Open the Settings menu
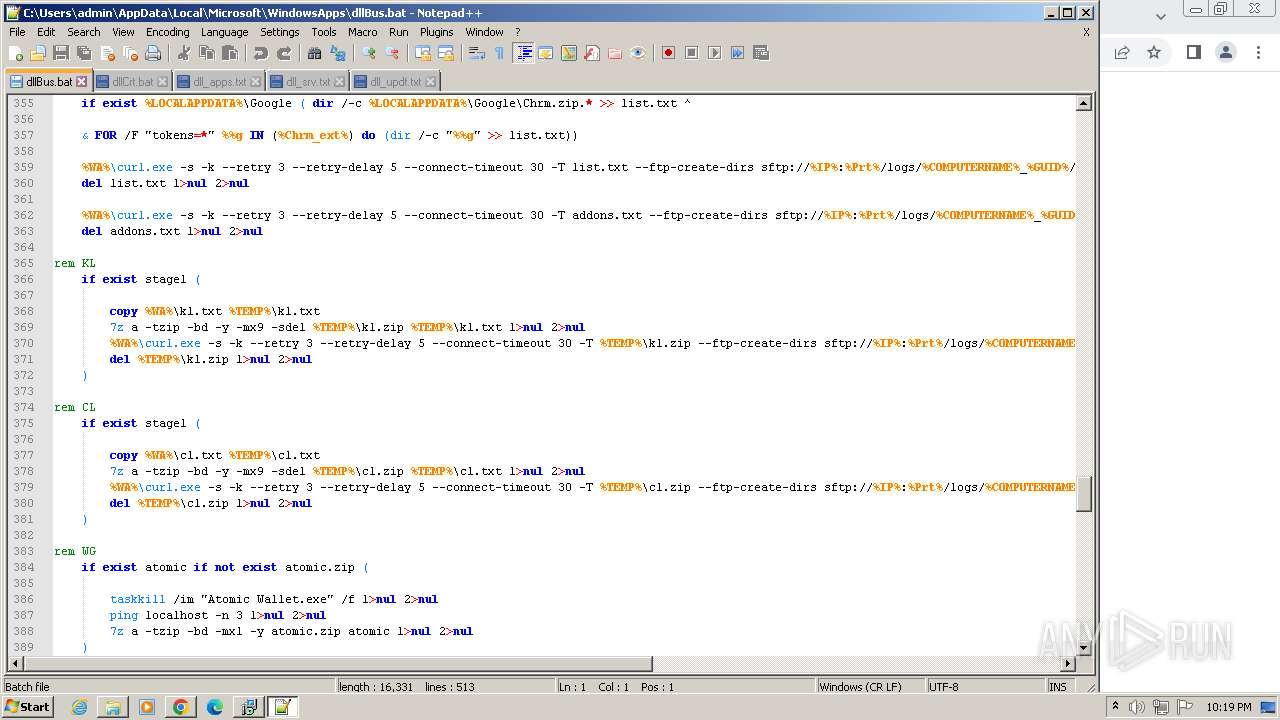Viewport: 1280px width, 720px height. pos(280,32)
